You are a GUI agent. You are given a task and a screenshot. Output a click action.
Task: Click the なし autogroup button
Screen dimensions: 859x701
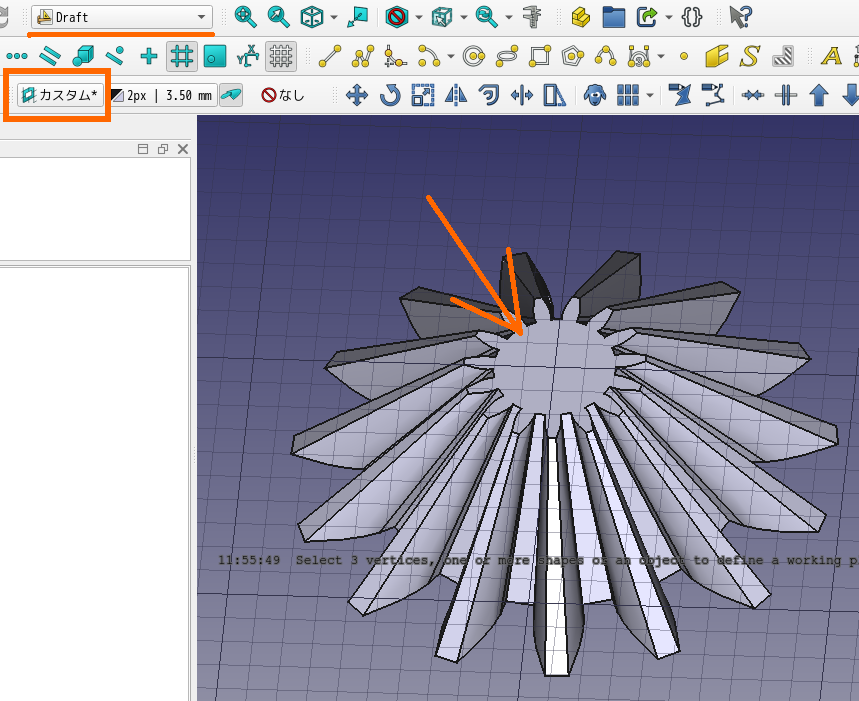point(283,96)
